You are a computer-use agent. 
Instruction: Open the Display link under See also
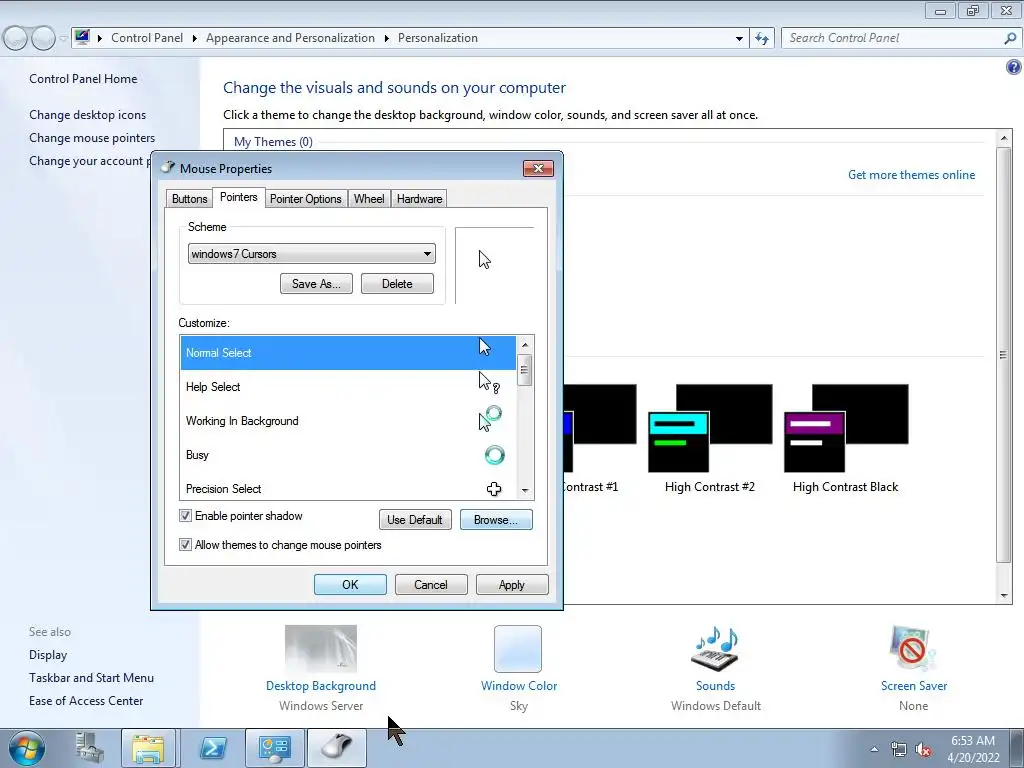[x=48, y=655]
